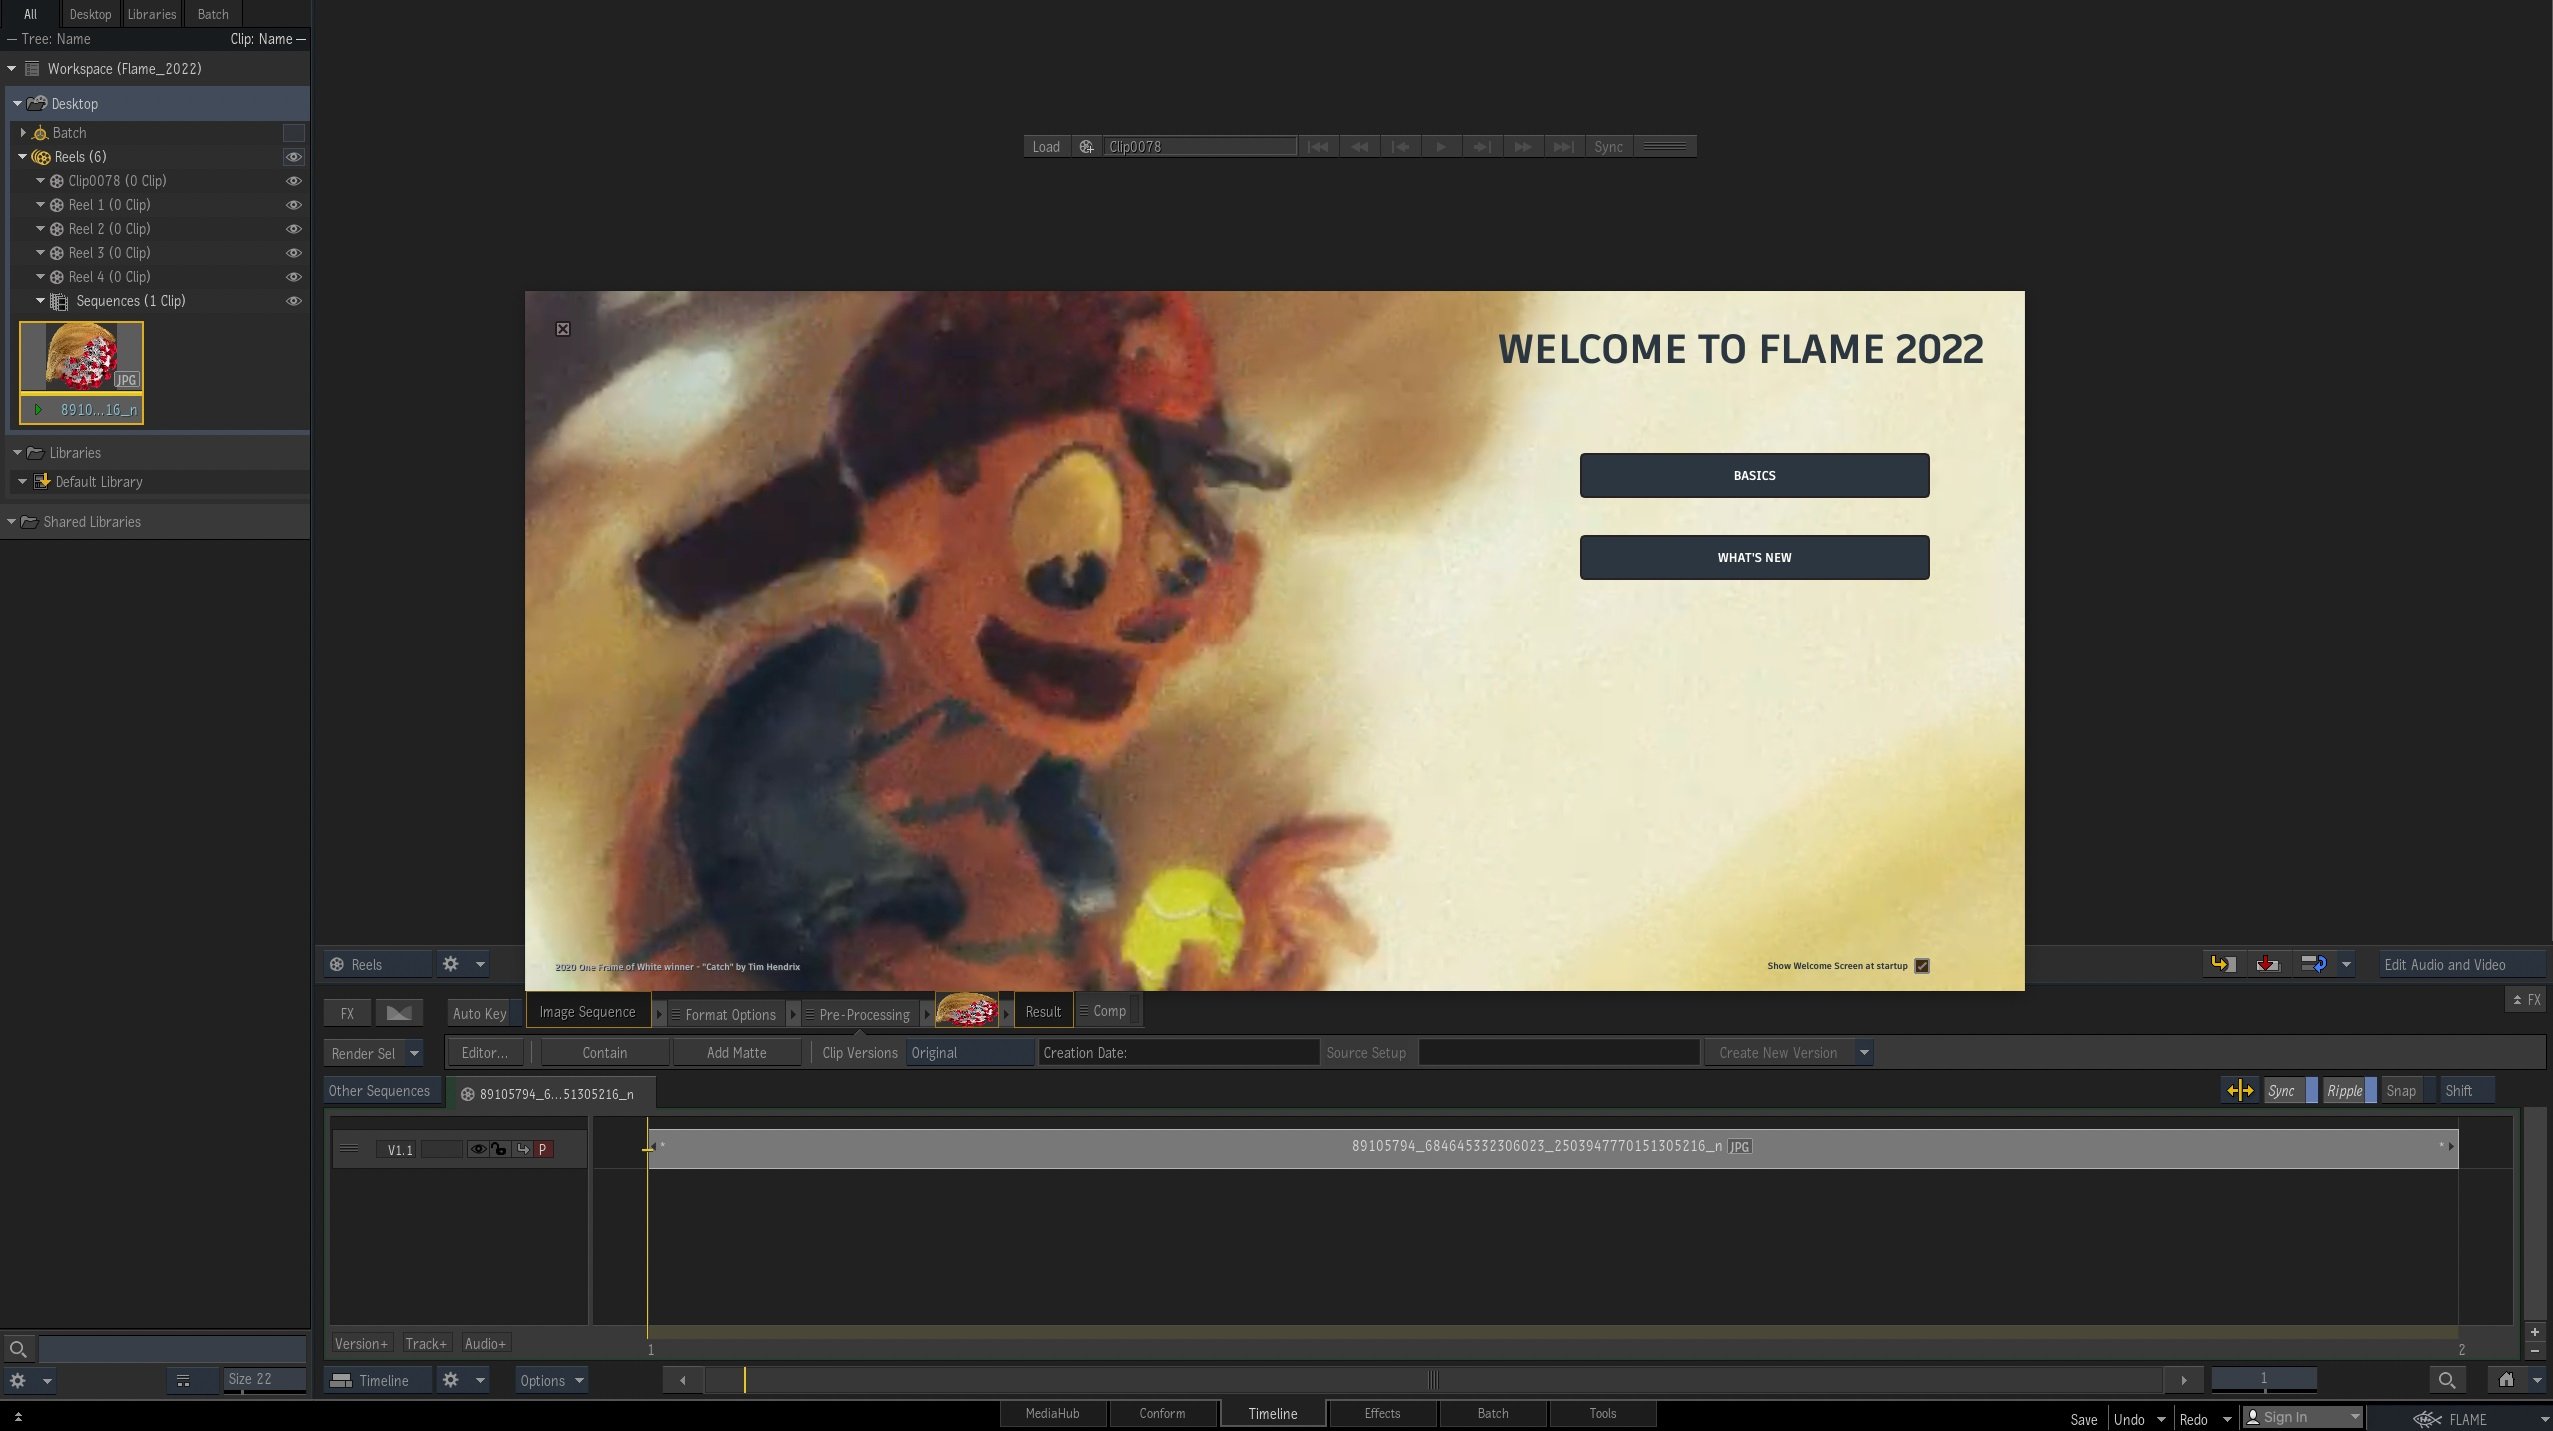2553x1431 pixels.
Task: Expand the Batch tree item
Action: coord(23,132)
